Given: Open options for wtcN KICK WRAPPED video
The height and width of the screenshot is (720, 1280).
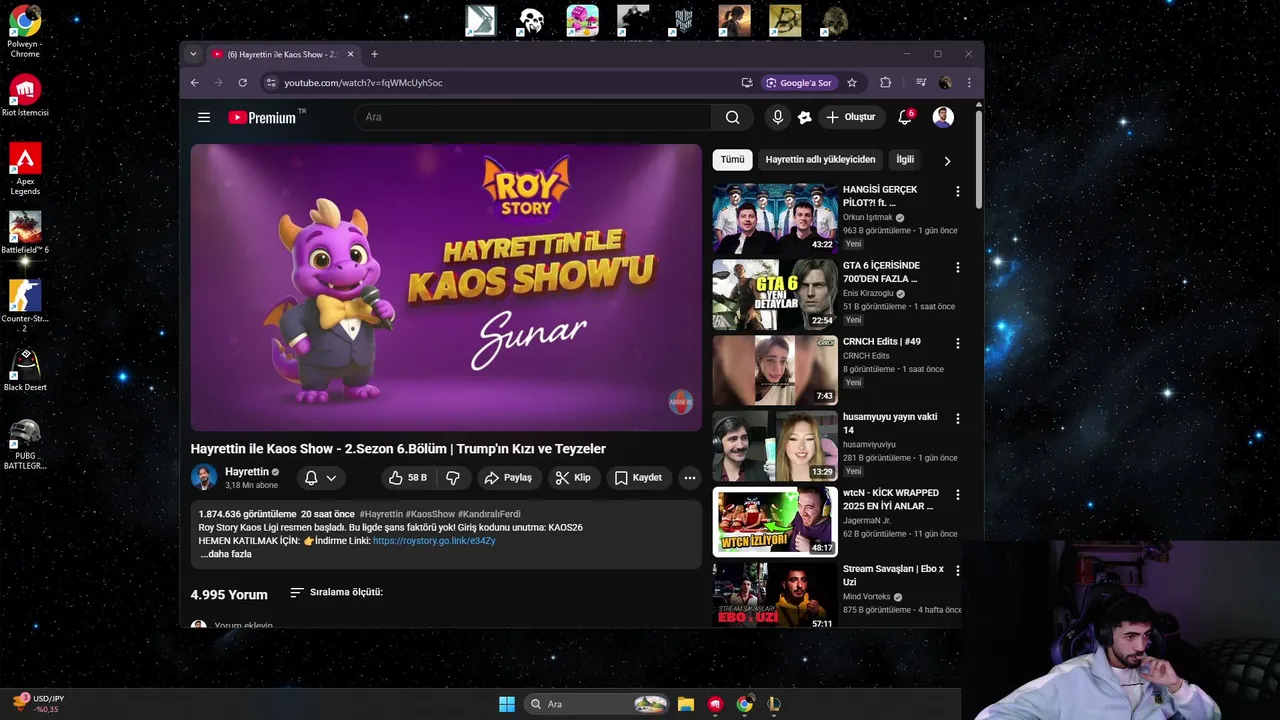Looking at the screenshot, I should point(957,495).
